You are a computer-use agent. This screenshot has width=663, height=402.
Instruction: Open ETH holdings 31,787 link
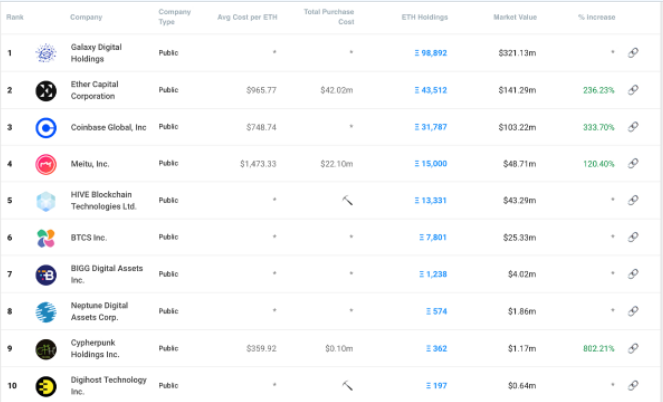430,127
